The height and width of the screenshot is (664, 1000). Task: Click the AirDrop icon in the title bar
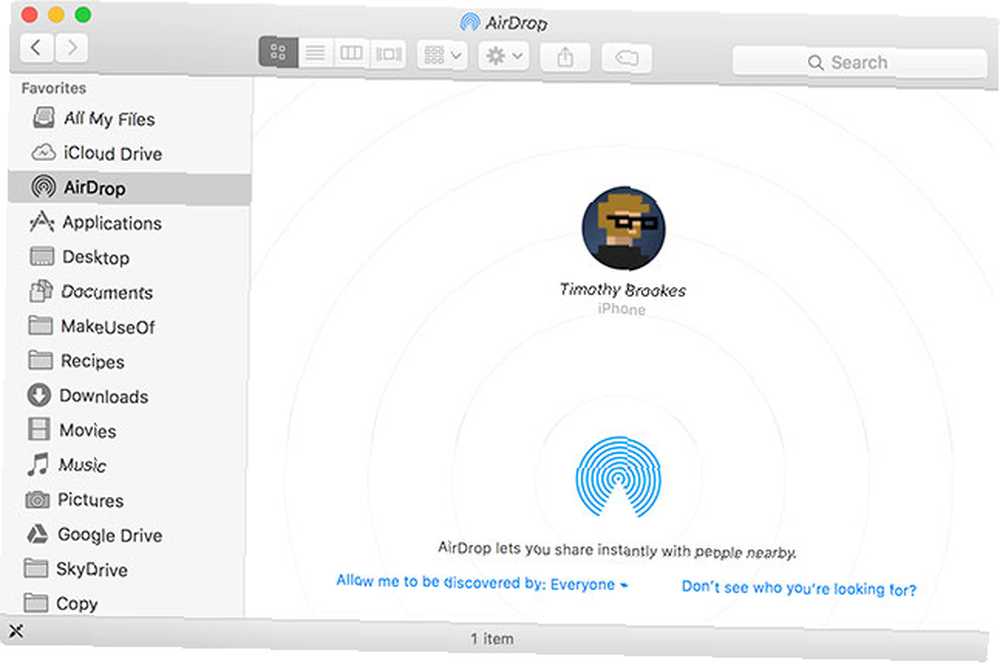coord(470,22)
